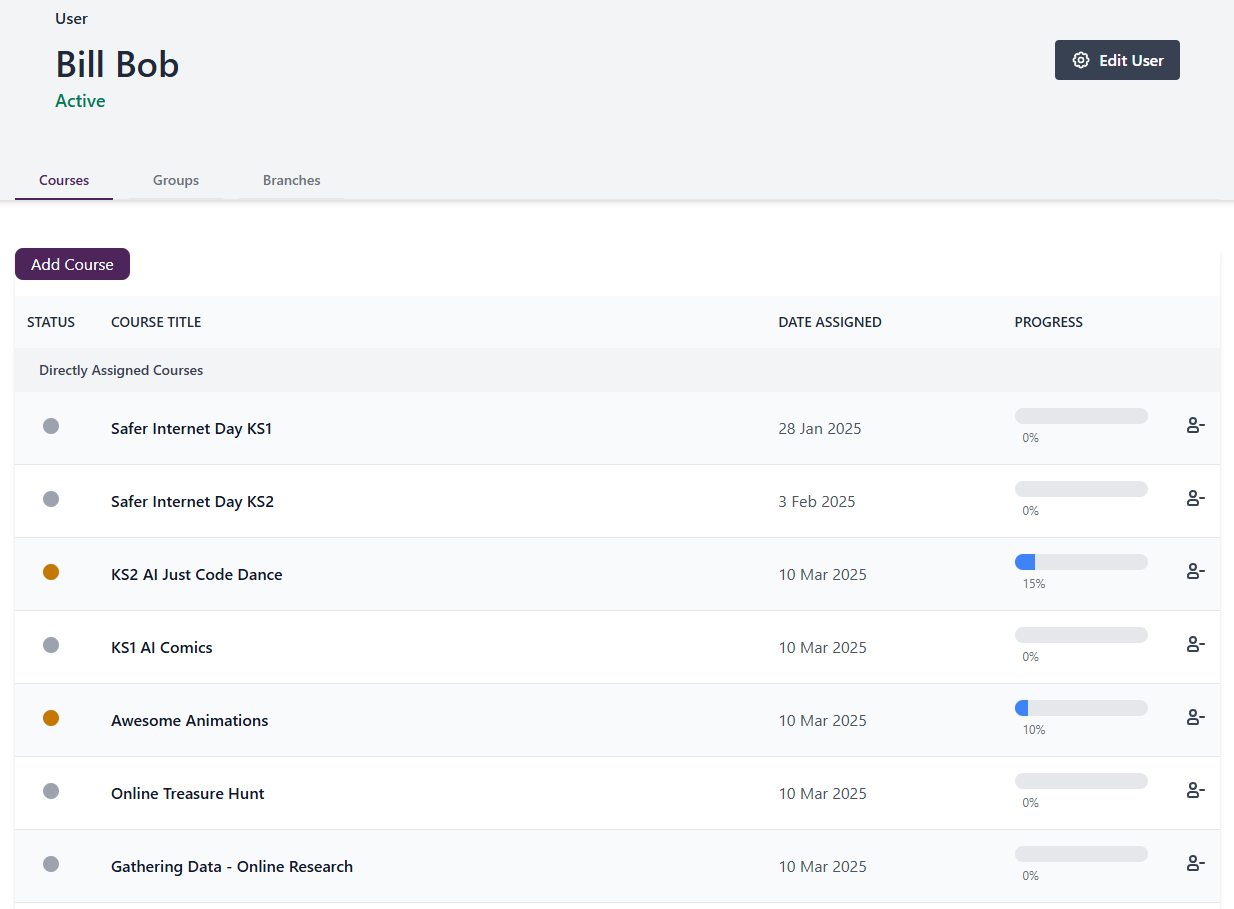
Task: Click unassign icon for KS2 AI Just Code Dance
Action: click(1195, 572)
